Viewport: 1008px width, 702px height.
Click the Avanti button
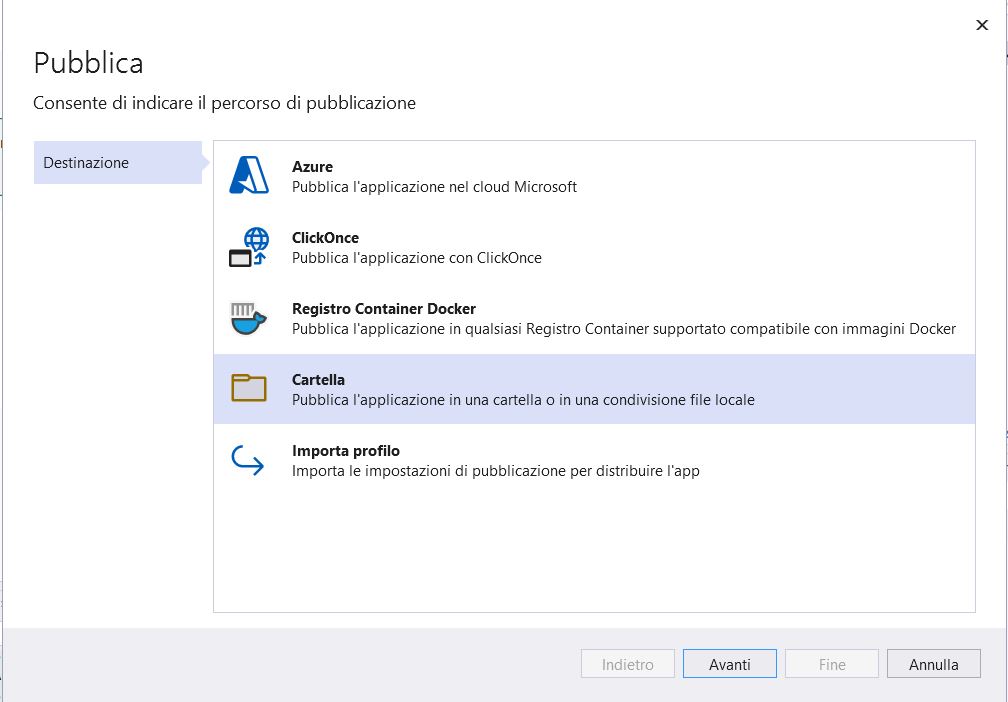pos(730,664)
